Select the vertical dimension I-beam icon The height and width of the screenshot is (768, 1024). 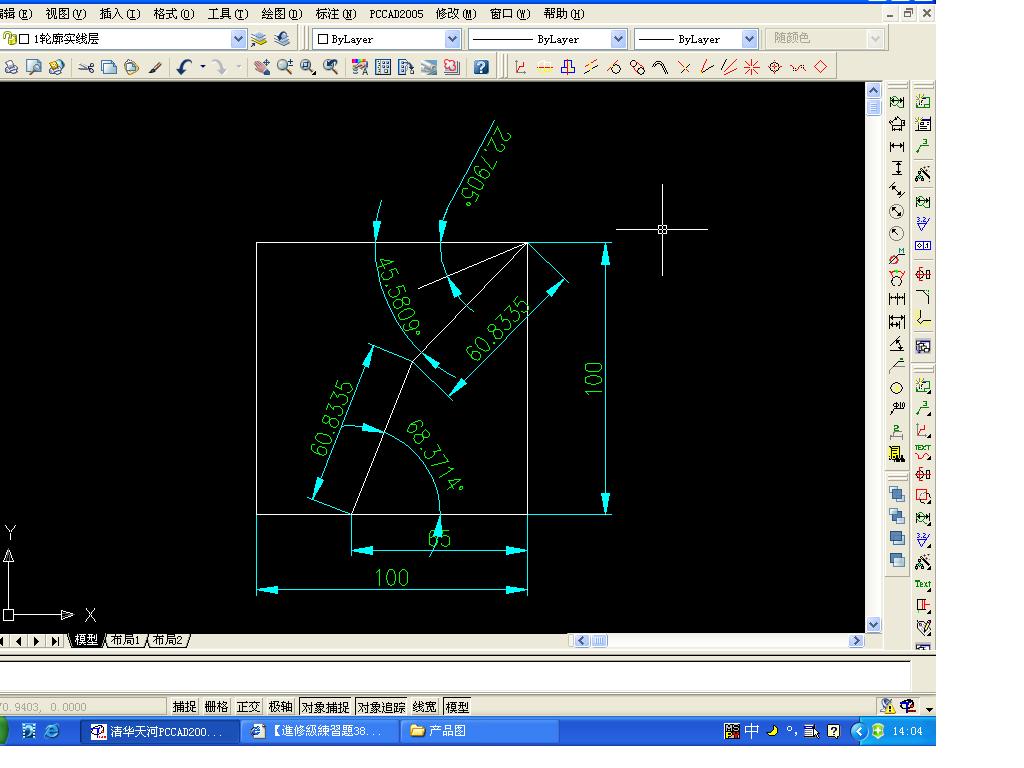tap(897, 168)
